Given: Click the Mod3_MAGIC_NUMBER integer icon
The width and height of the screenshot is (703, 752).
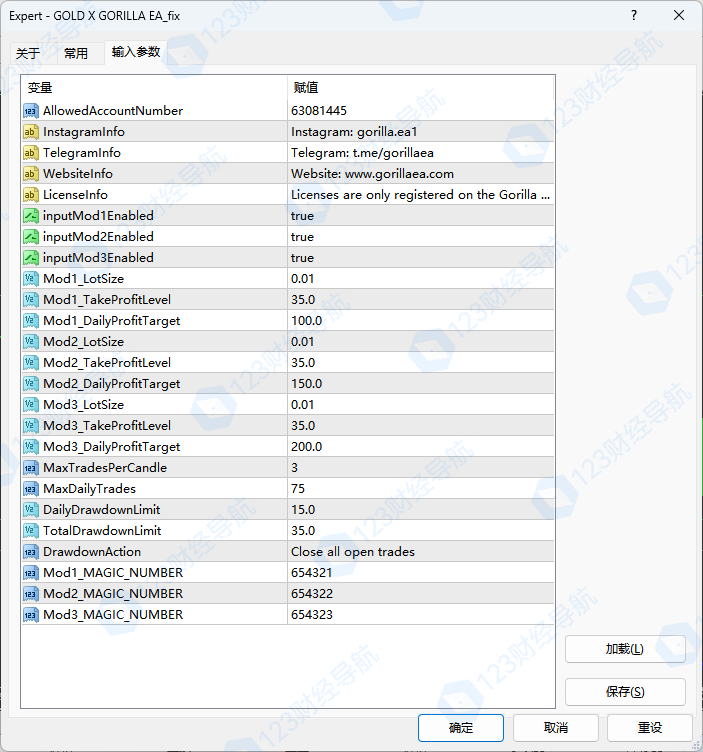Looking at the screenshot, I should (31, 615).
